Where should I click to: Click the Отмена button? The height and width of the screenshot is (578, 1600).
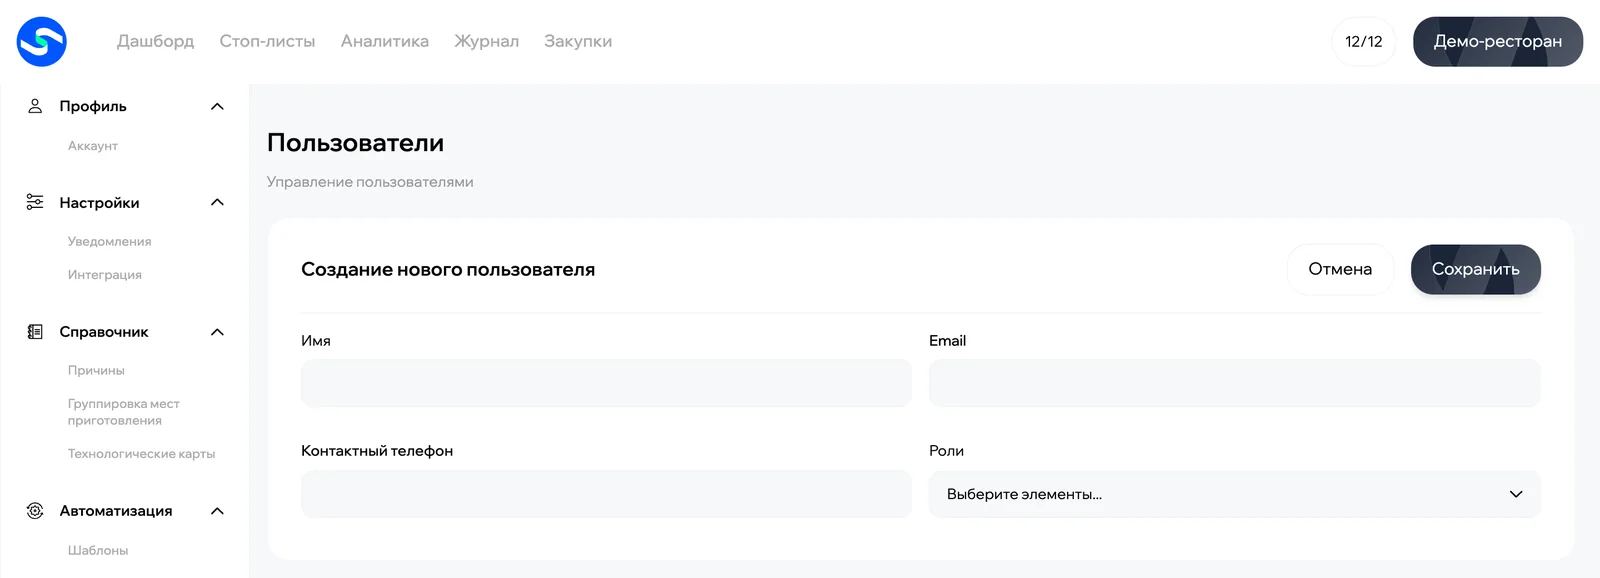1340,269
